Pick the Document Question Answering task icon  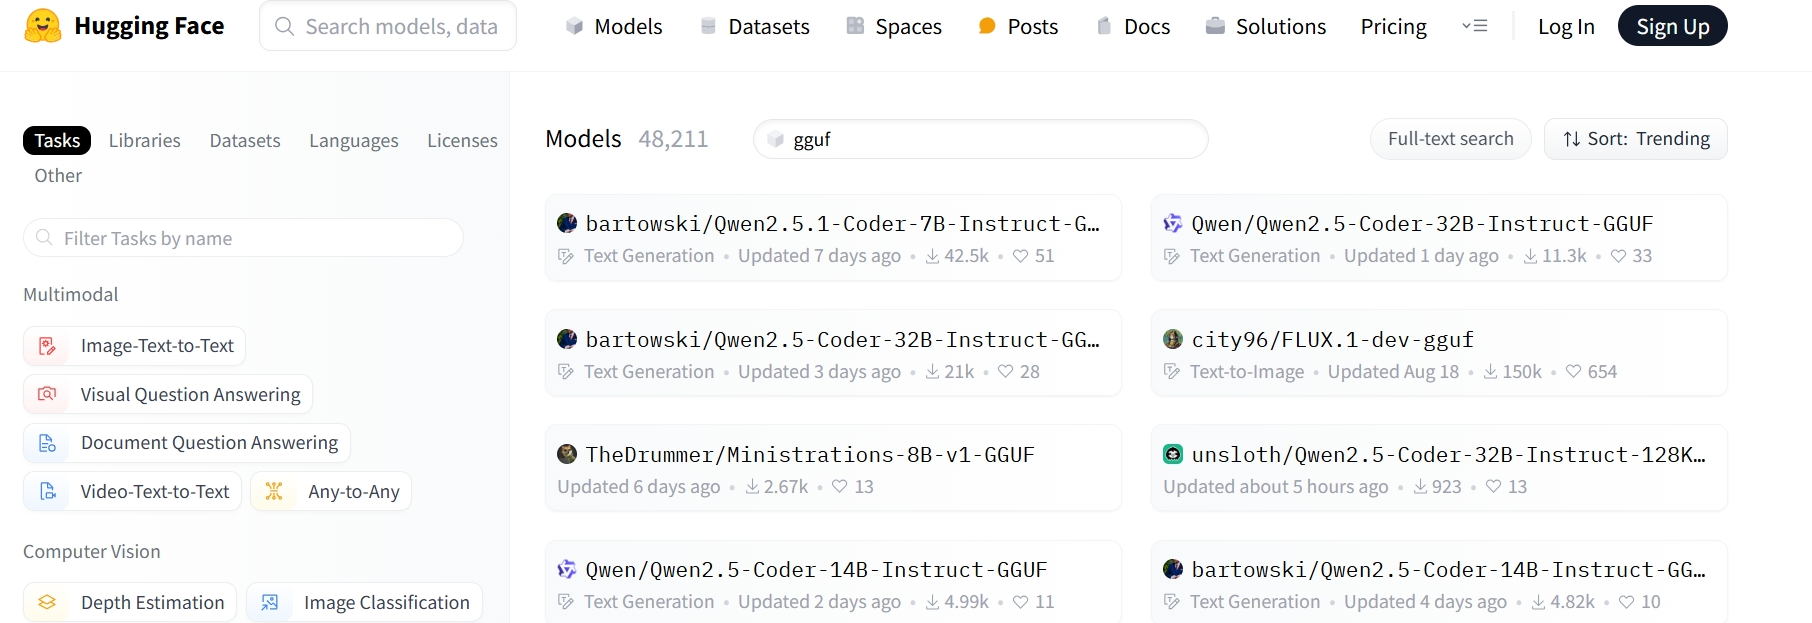(x=47, y=443)
